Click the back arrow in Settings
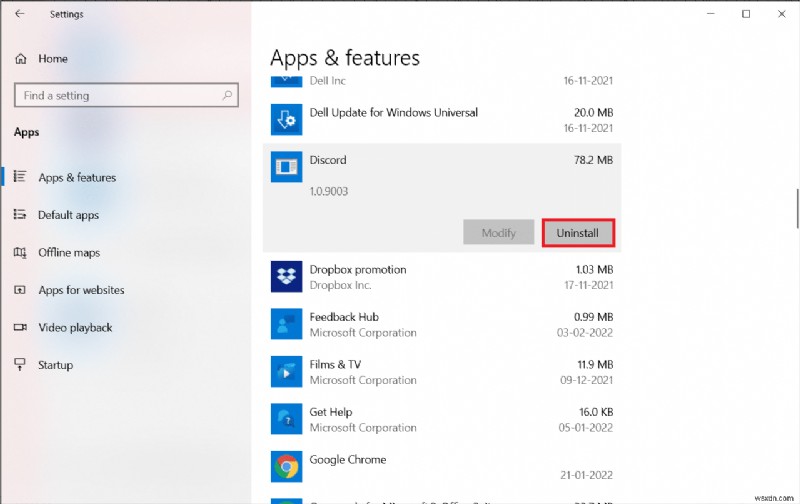Image resolution: width=800 pixels, height=504 pixels. pyautogui.click(x=19, y=14)
